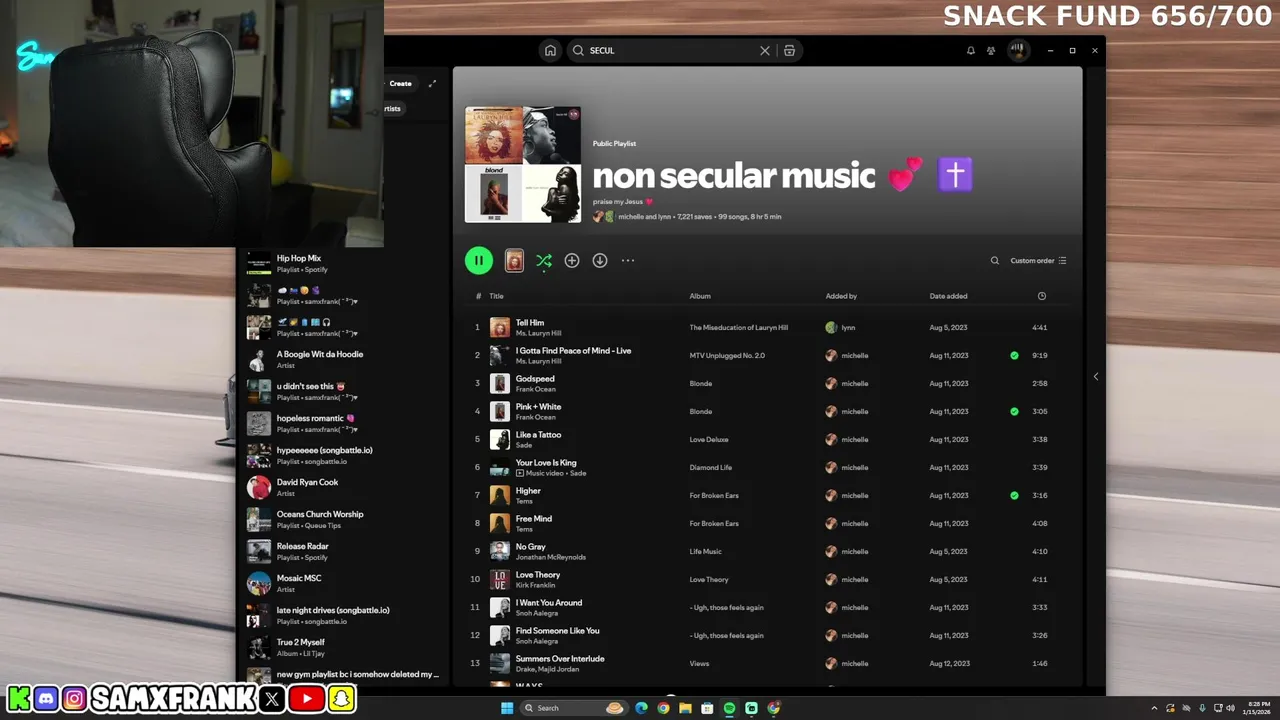Save playlist to library with plus icon
This screenshot has height=720, width=1280.
(x=572, y=261)
